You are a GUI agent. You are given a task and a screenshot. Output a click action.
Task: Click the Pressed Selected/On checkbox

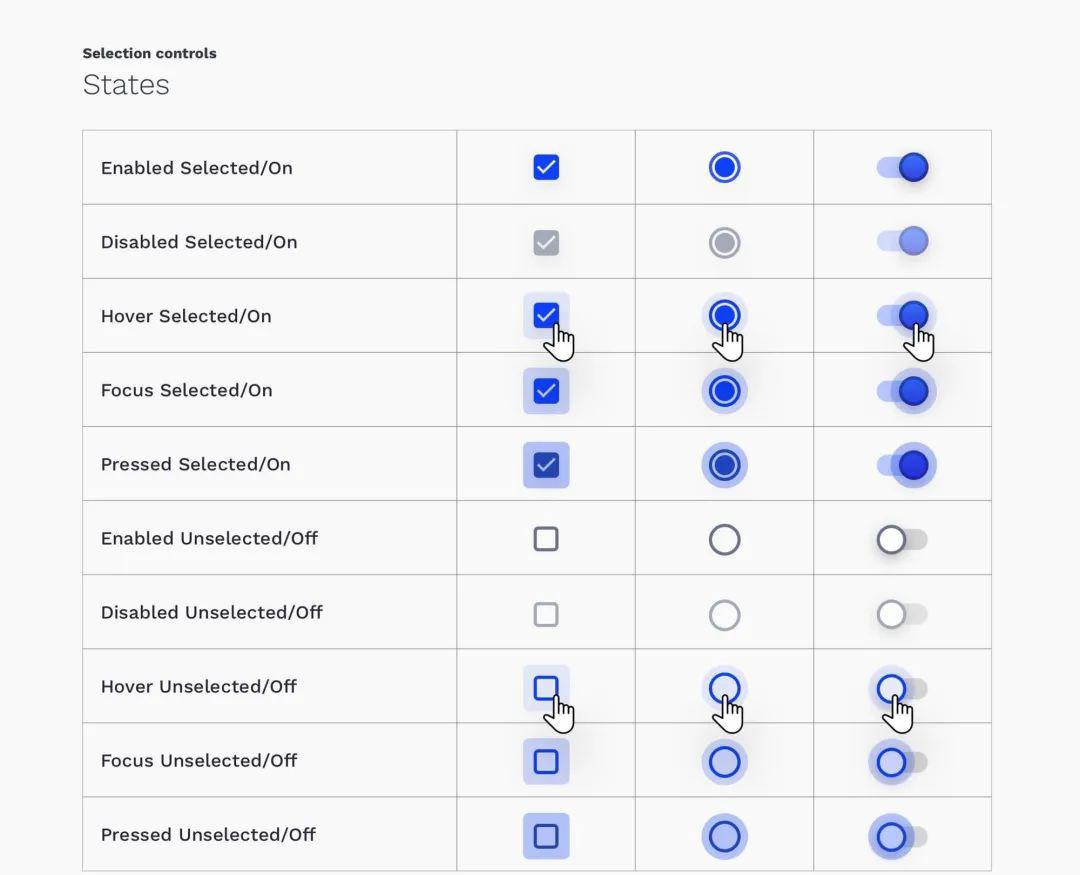pyautogui.click(x=546, y=465)
